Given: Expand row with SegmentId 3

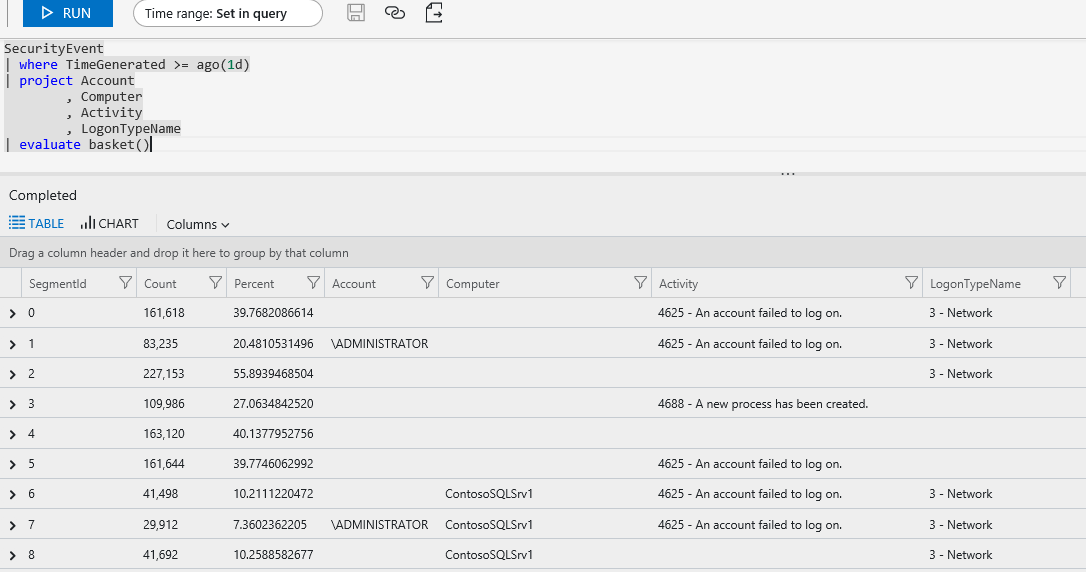Looking at the screenshot, I should coord(12,404).
